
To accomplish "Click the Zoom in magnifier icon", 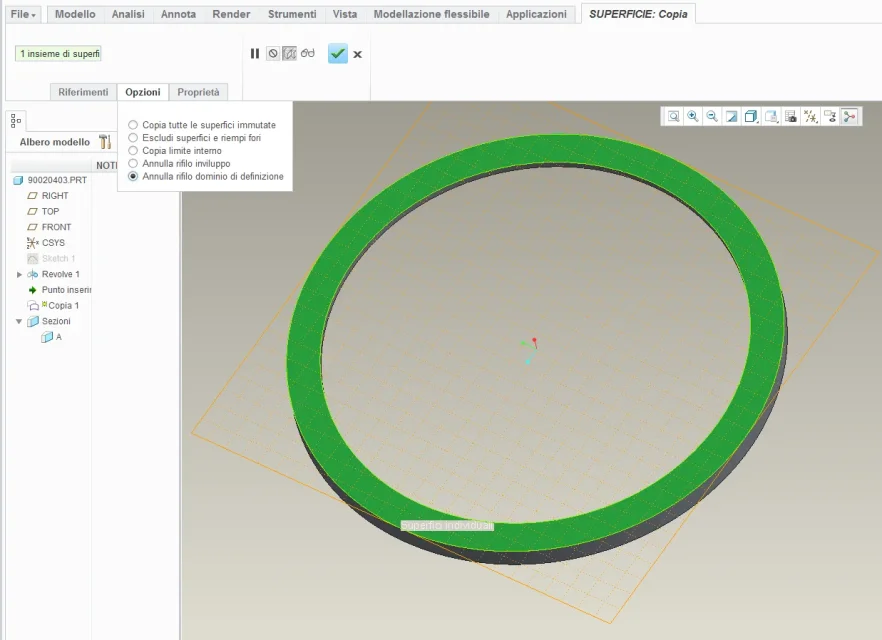I will 692,117.
